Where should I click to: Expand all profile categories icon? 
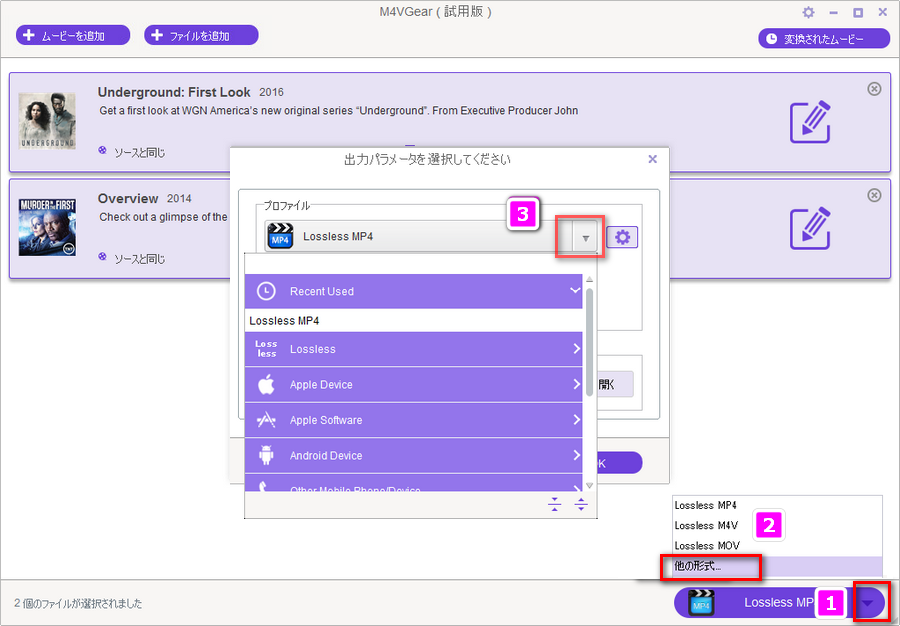tap(581, 504)
